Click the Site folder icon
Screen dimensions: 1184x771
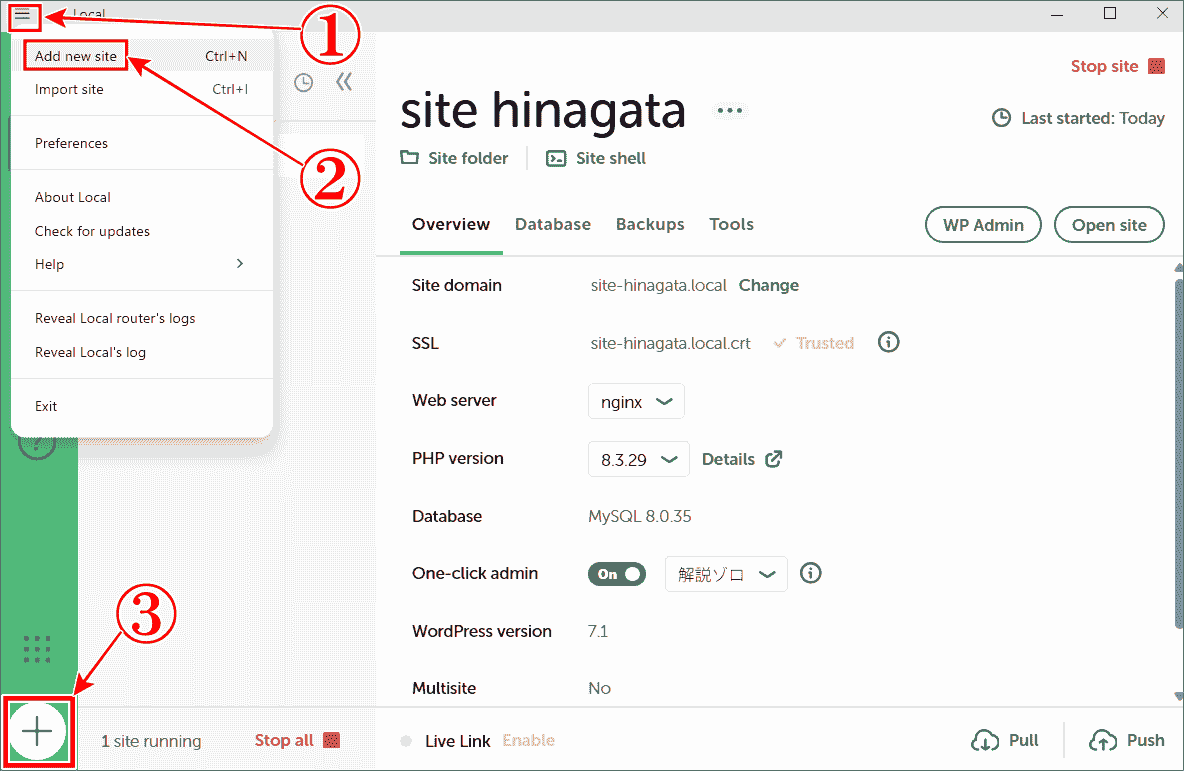click(x=409, y=158)
